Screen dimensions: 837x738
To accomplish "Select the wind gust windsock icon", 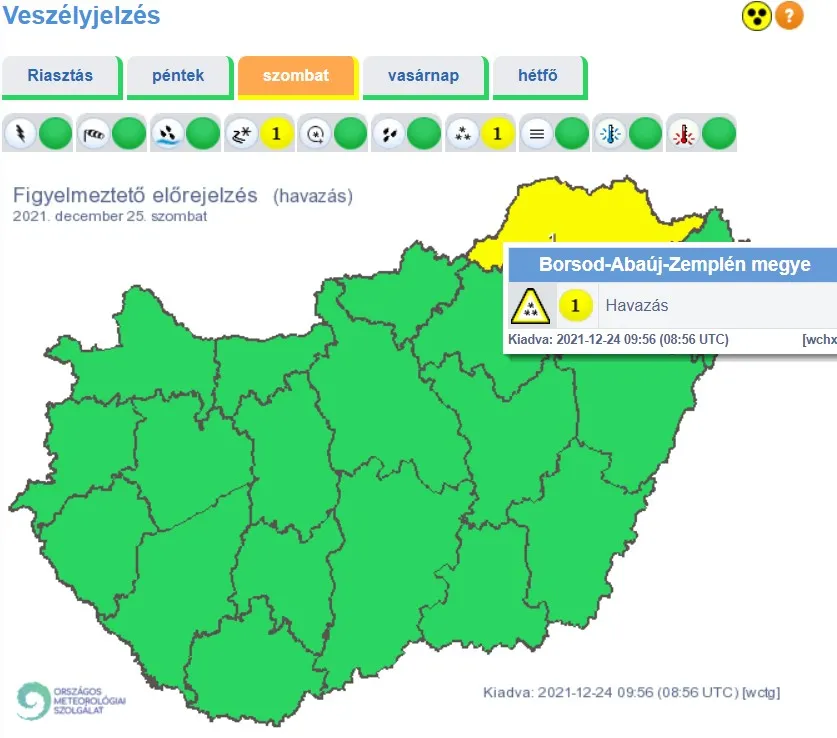I will [x=94, y=133].
